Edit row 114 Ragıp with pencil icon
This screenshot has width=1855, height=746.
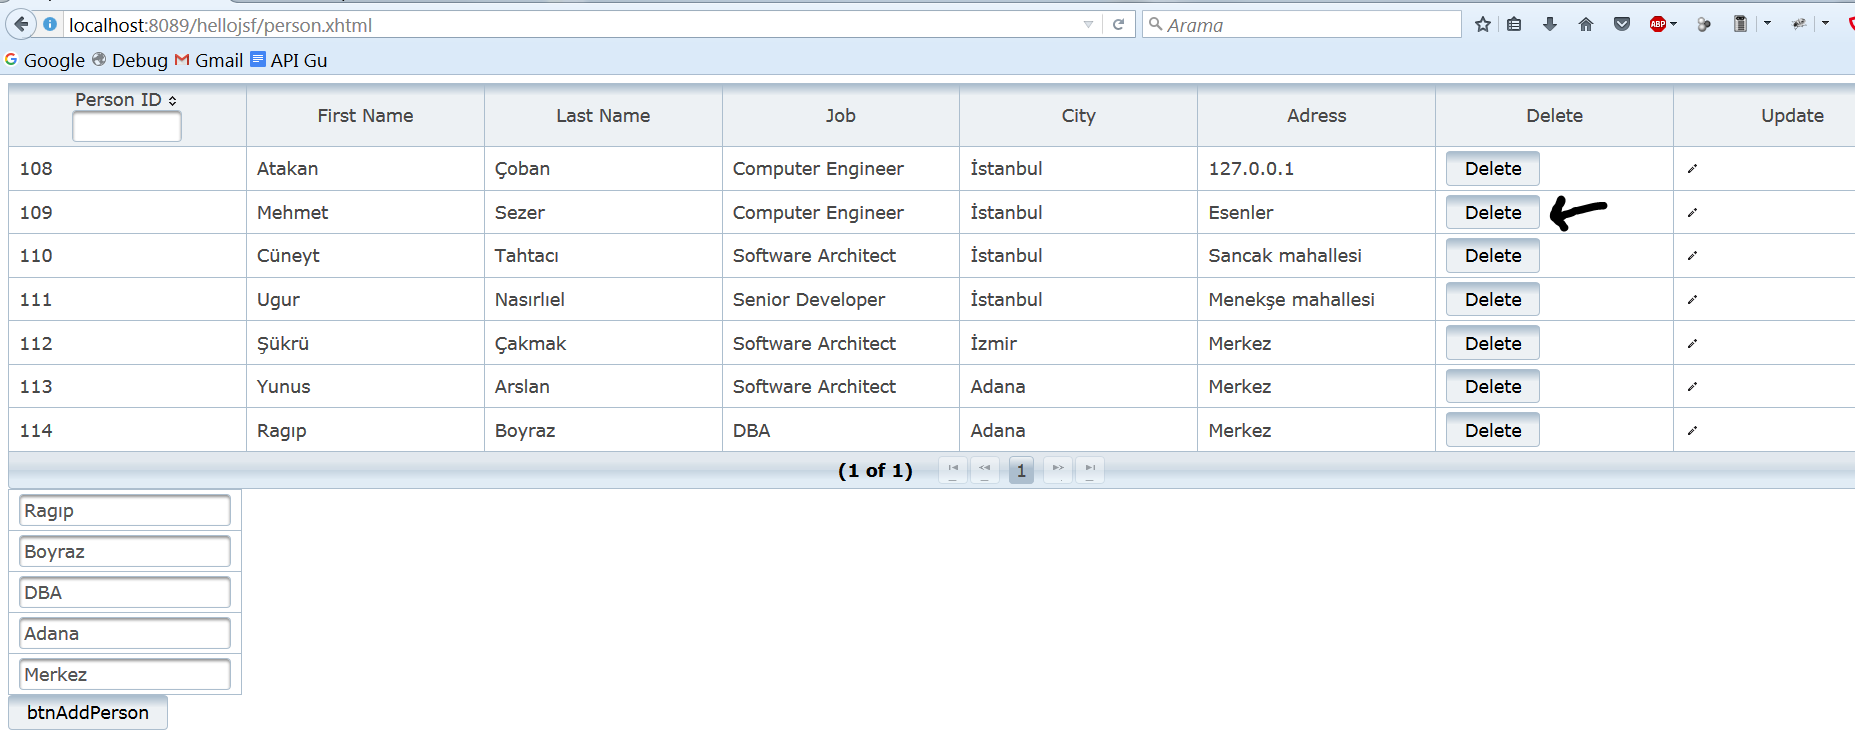1692,430
